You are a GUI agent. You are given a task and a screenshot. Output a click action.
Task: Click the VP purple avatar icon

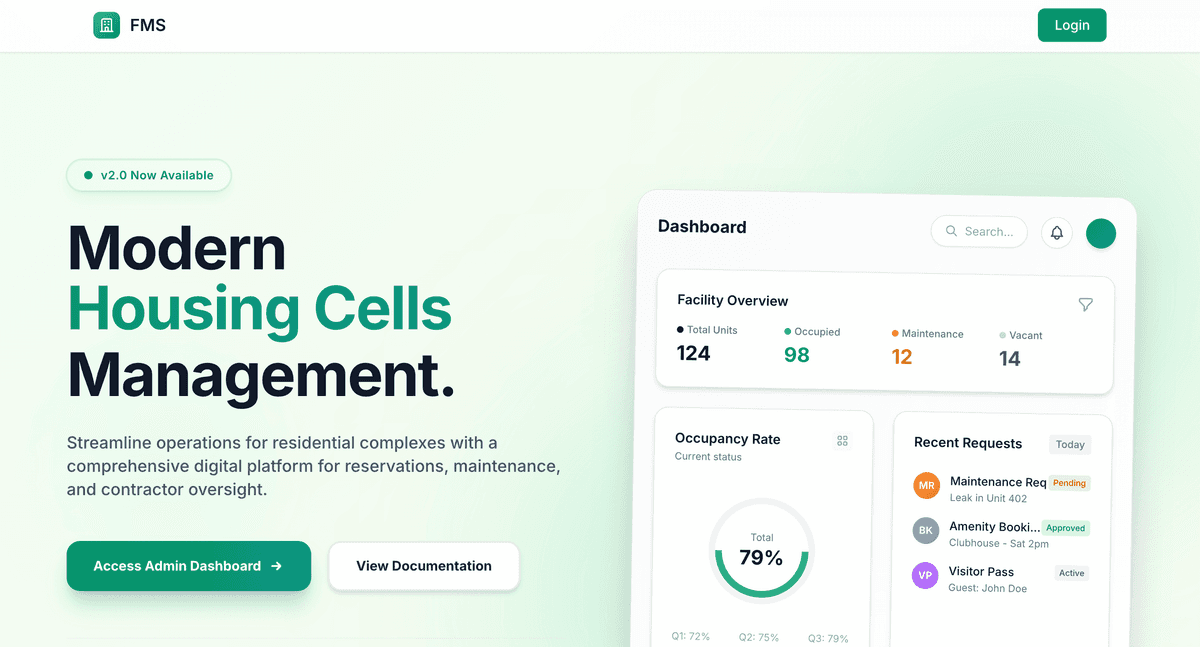click(x=926, y=576)
